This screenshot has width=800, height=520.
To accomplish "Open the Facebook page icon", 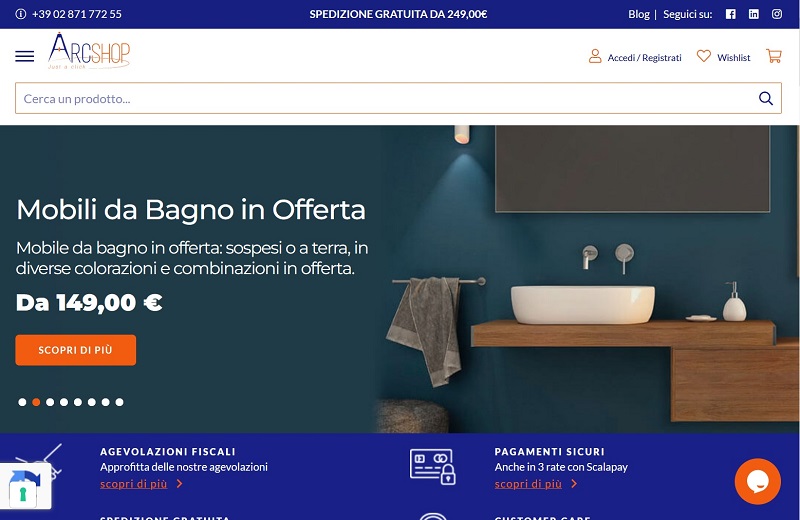I will (x=731, y=14).
